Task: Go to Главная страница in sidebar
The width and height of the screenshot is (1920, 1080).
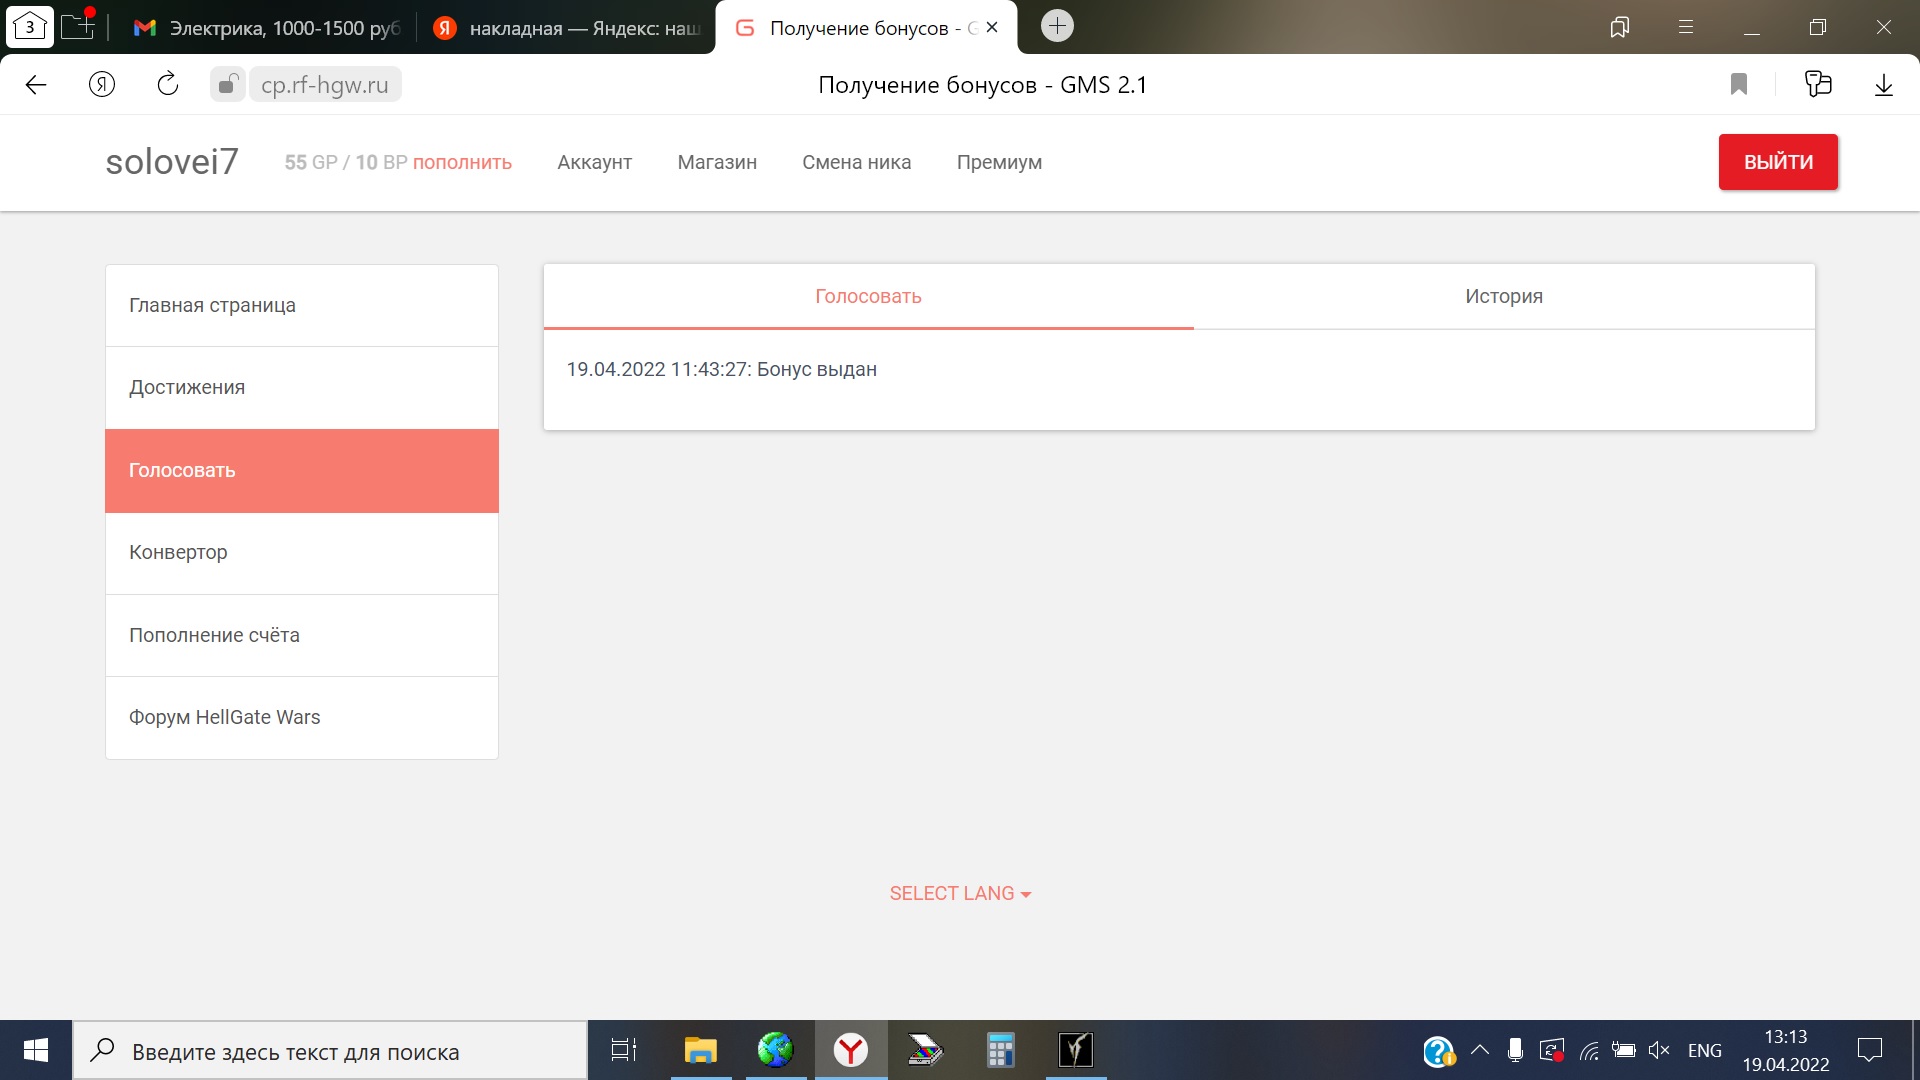Action: 302,306
